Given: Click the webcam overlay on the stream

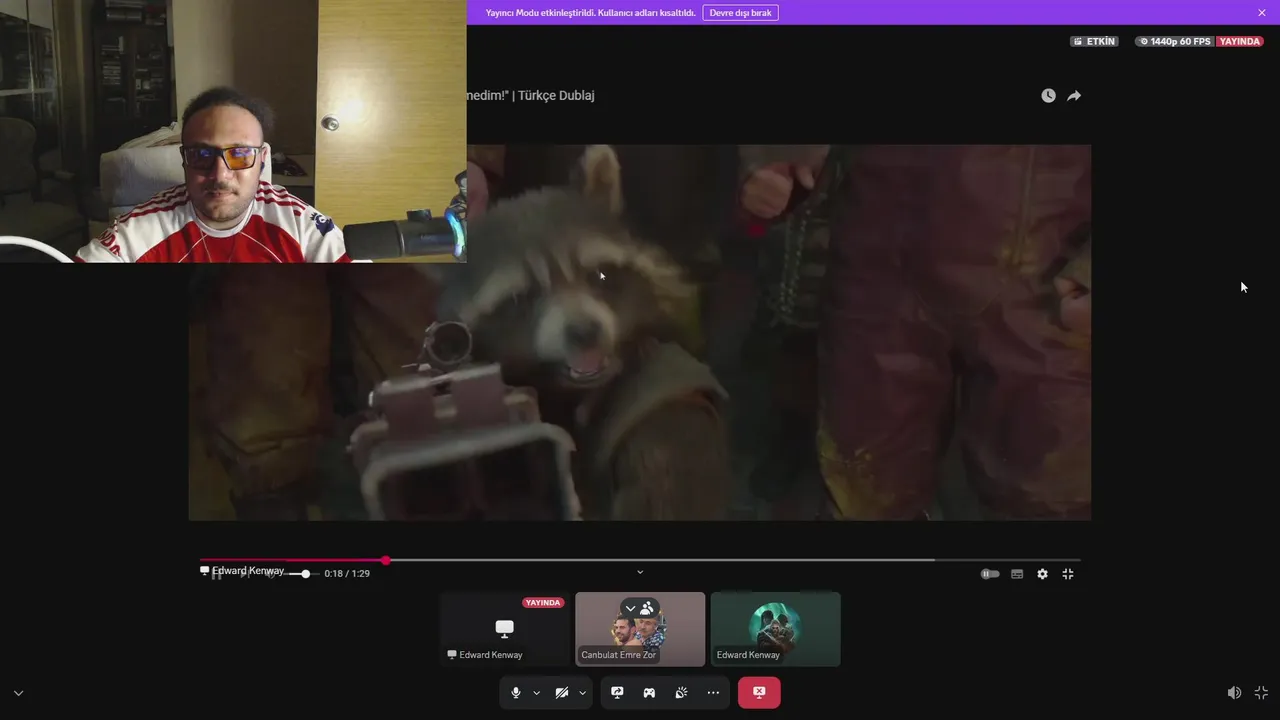Looking at the screenshot, I should click(x=233, y=131).
